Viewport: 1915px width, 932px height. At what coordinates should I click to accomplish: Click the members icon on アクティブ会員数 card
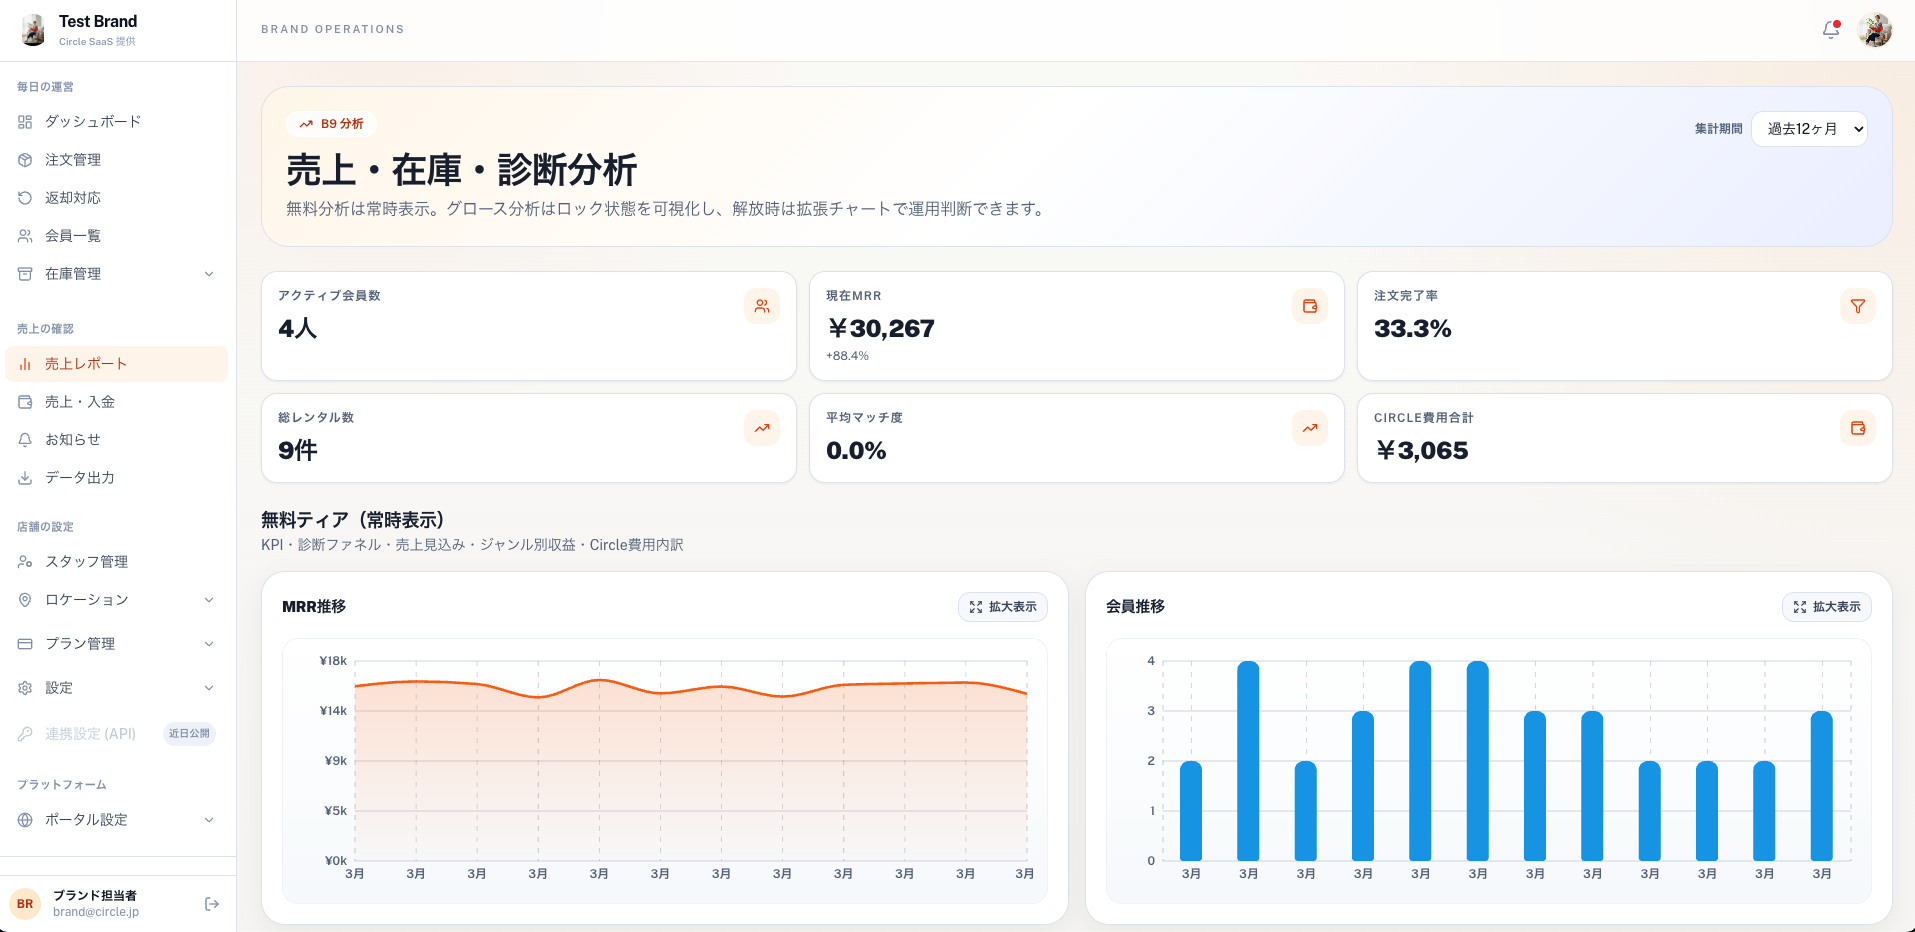(x=762, y=306)
